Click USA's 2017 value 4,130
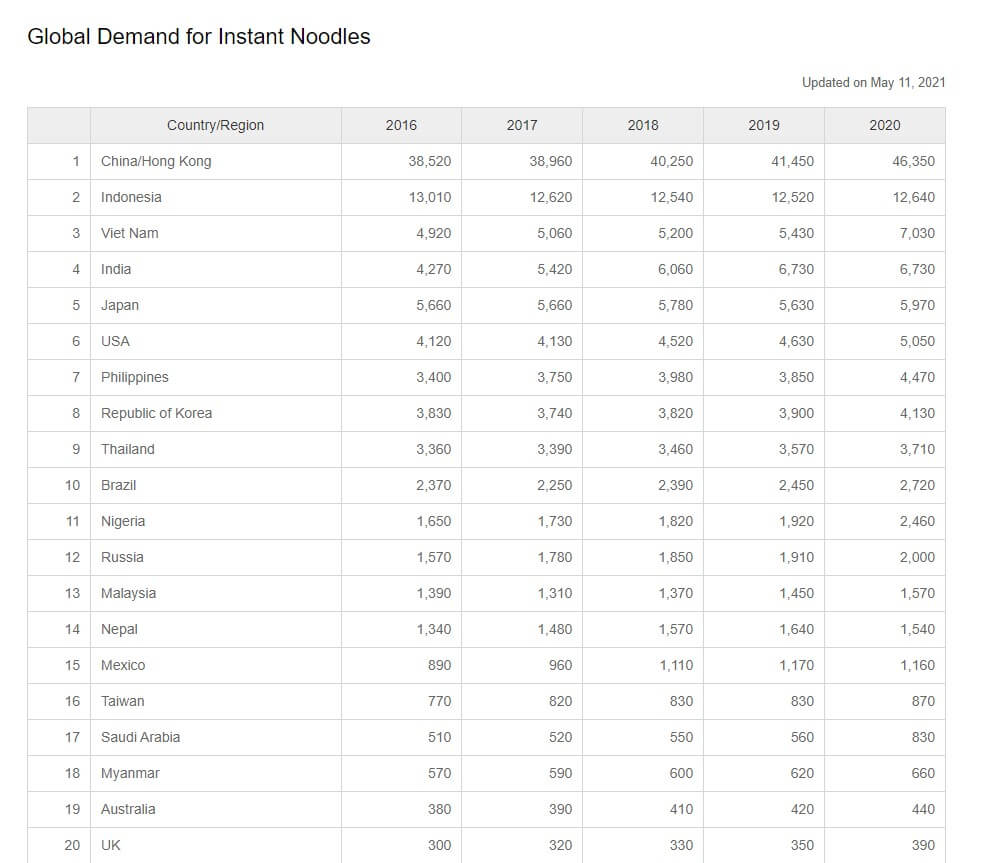The width and height of the screenshot is (990, 863). point(554,342)
